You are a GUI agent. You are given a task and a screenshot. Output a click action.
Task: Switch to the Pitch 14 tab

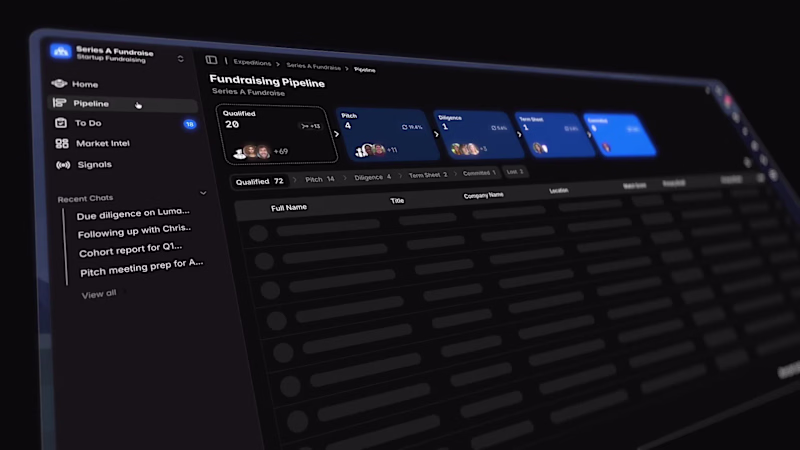coord(319,179)
